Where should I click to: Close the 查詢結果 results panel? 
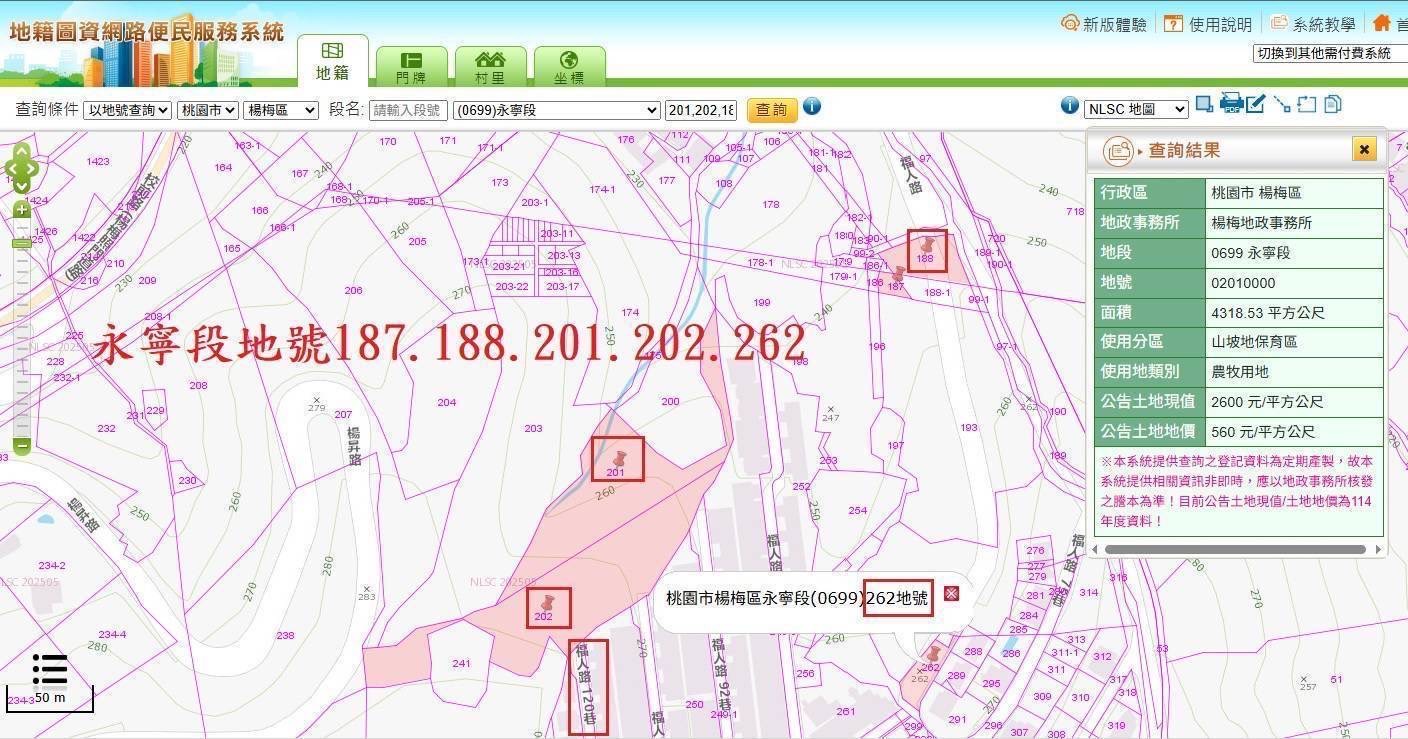[1365, 150]
